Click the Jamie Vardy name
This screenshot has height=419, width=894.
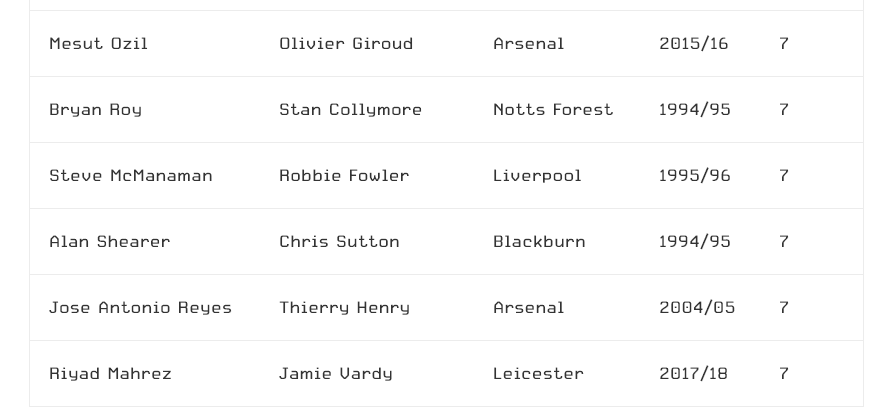coord(336,375)
